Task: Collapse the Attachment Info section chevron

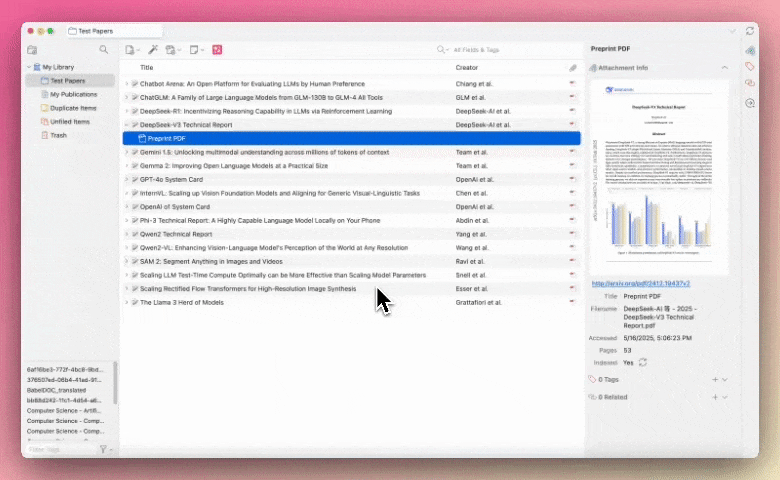Action: pyautogui.click(x=725, y=68)
